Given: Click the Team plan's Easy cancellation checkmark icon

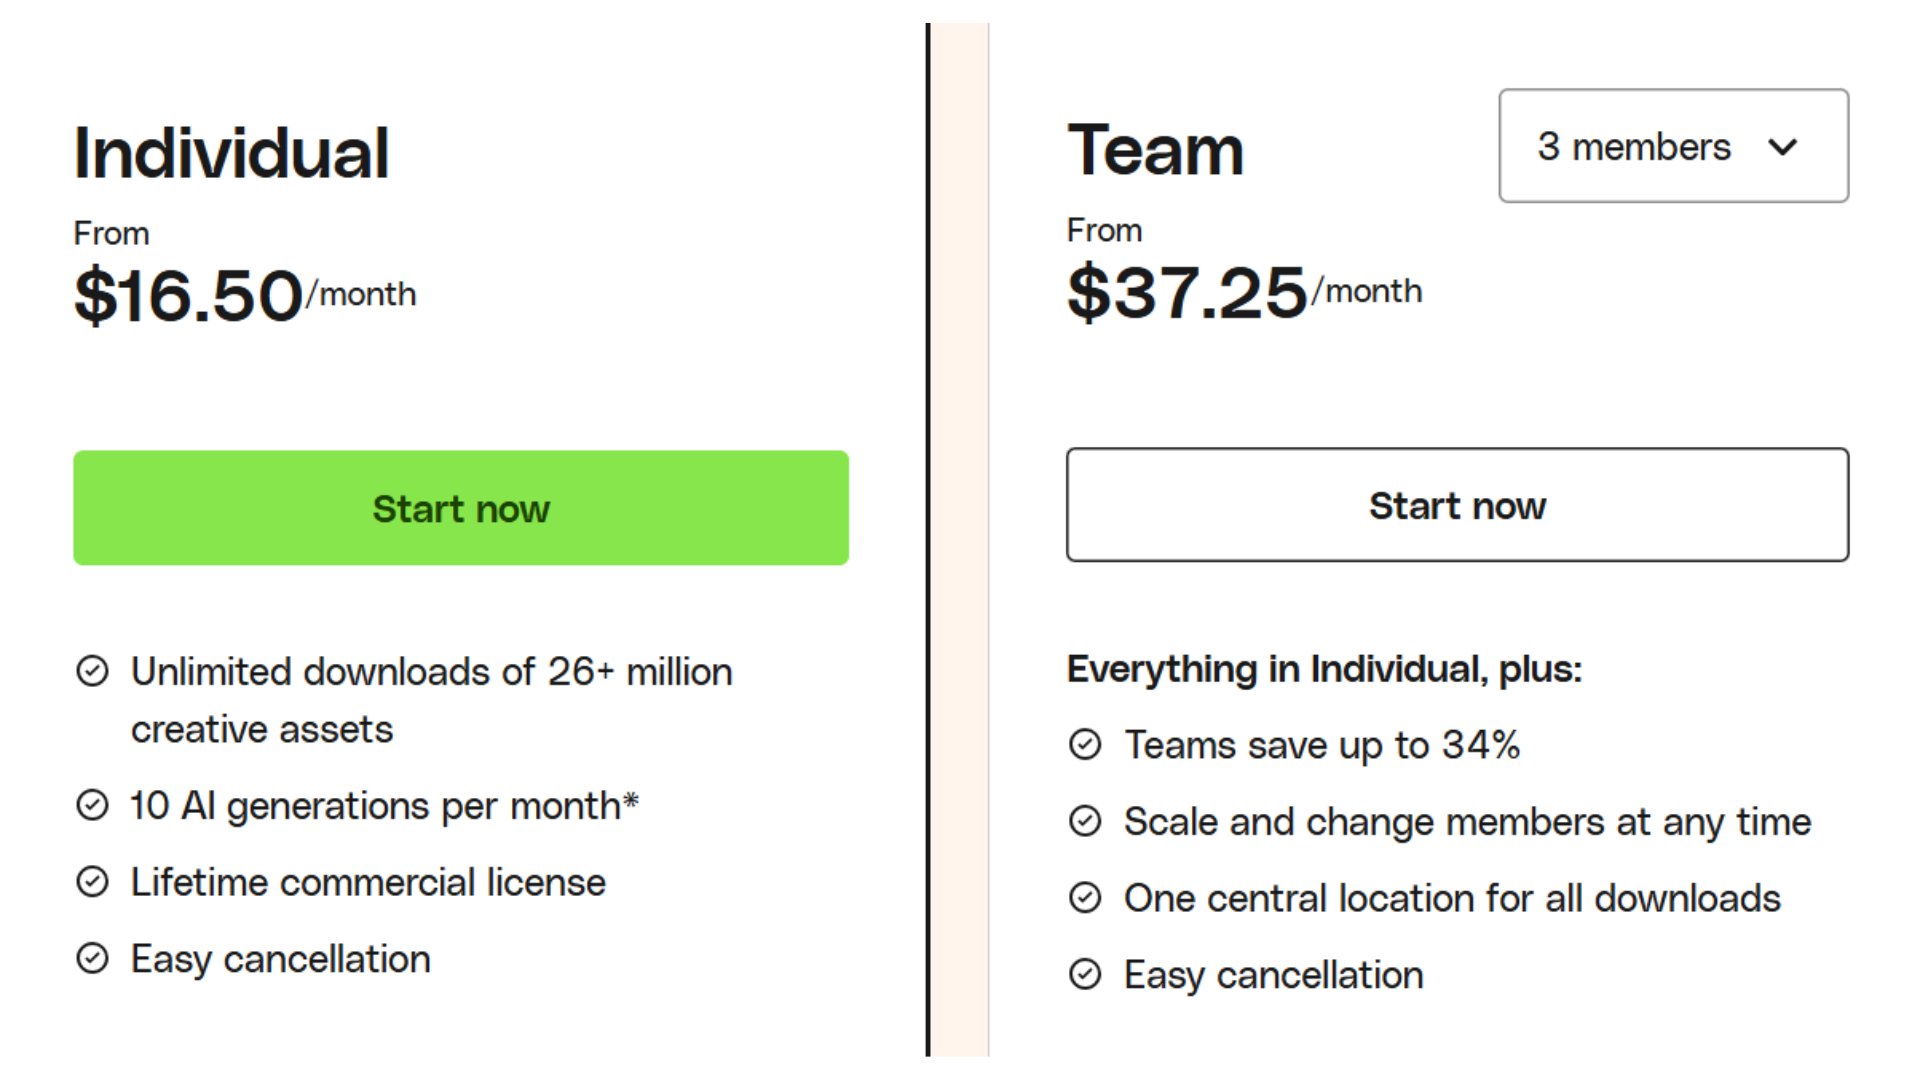Looking at the screenshot, I should pyautogui.click(x=1085, y=974).
